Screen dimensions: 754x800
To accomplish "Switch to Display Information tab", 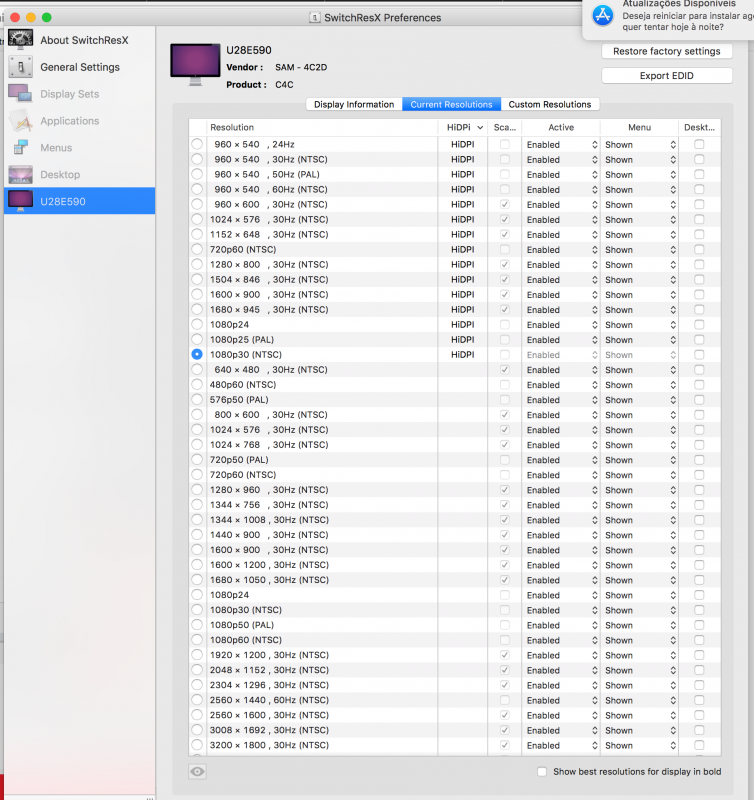I will pyautogui.click(x=354, y=104).
